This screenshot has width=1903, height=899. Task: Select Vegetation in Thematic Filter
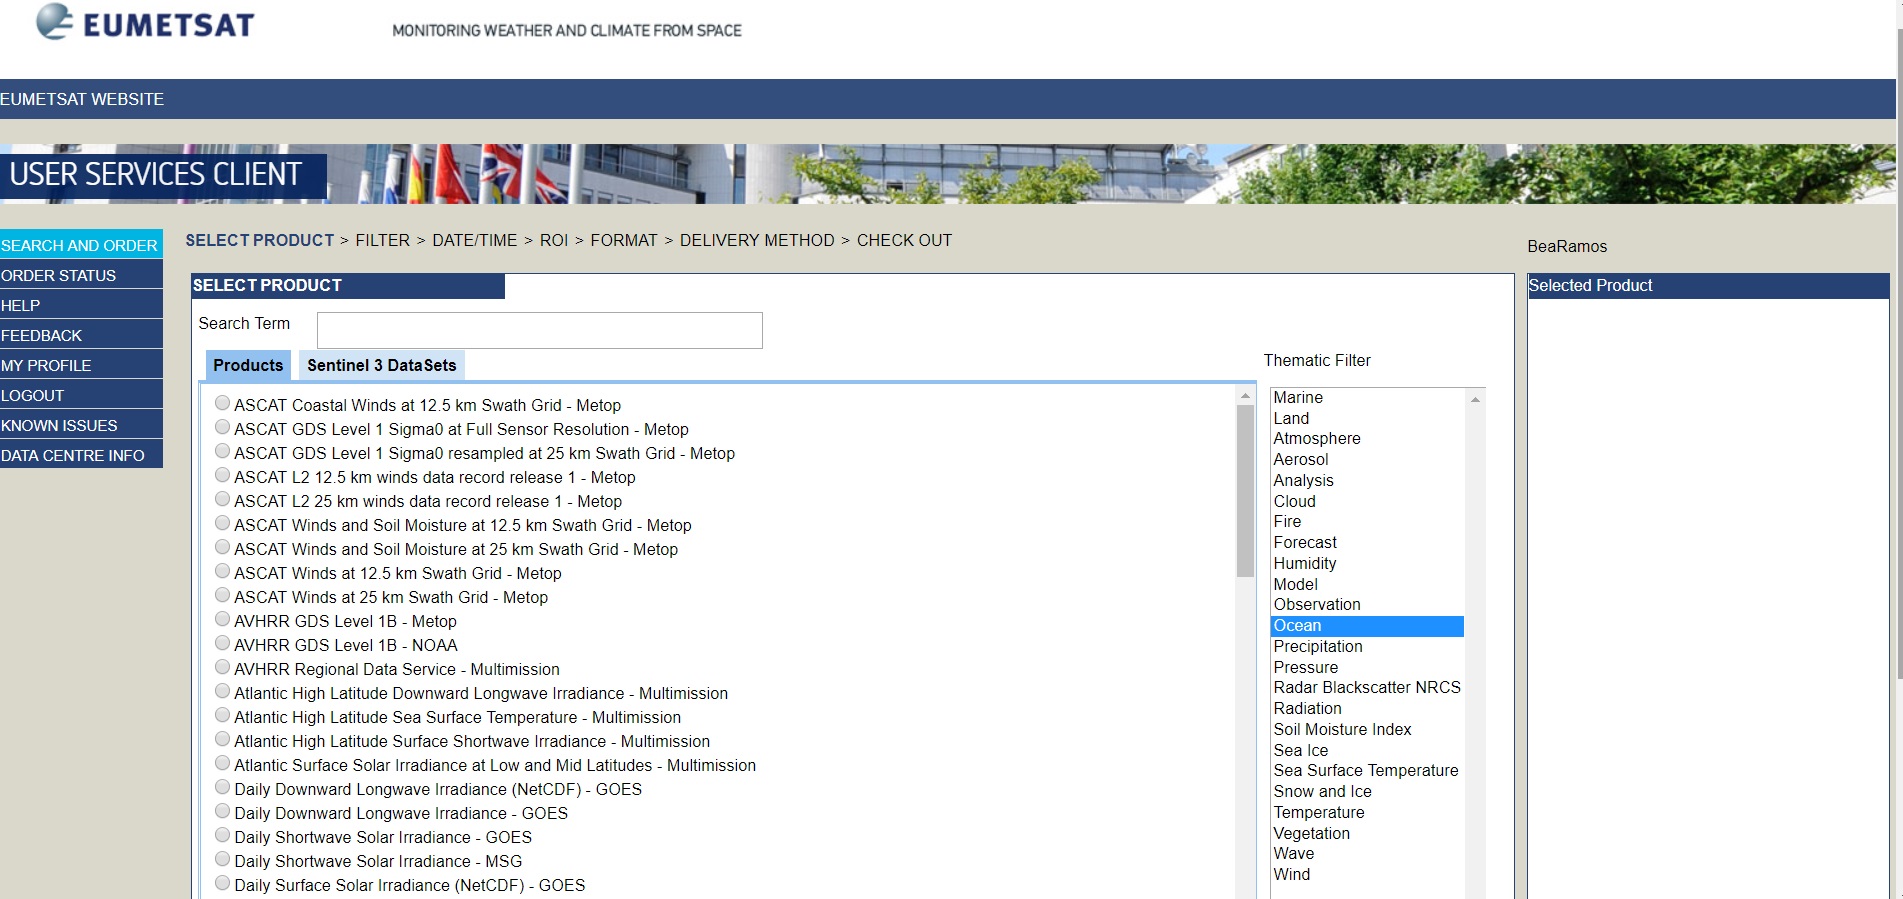1367,833
